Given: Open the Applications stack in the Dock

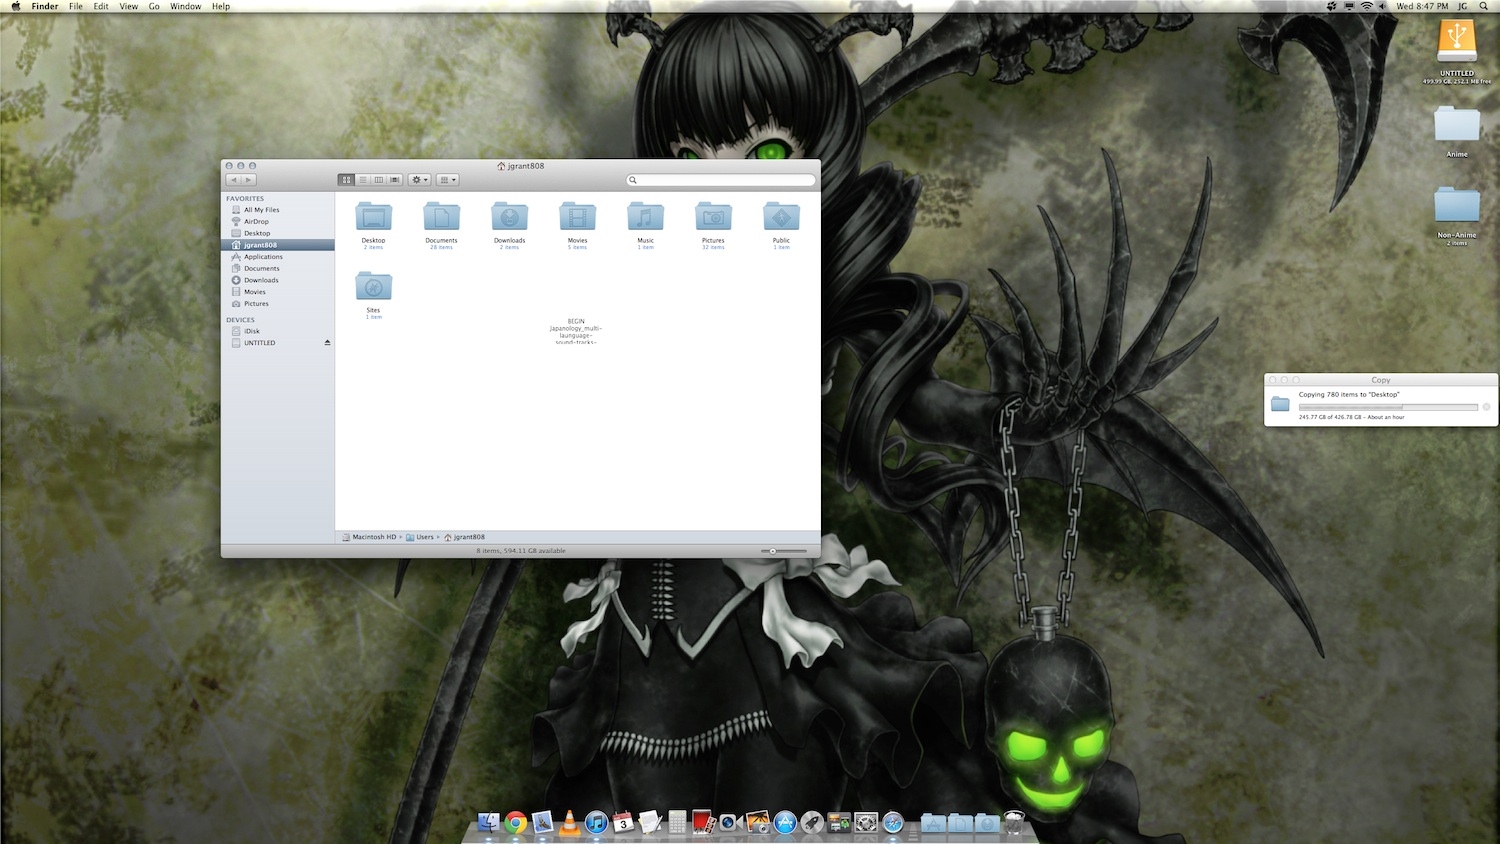Looking at the screenshot, I should [x=933, y=822].
